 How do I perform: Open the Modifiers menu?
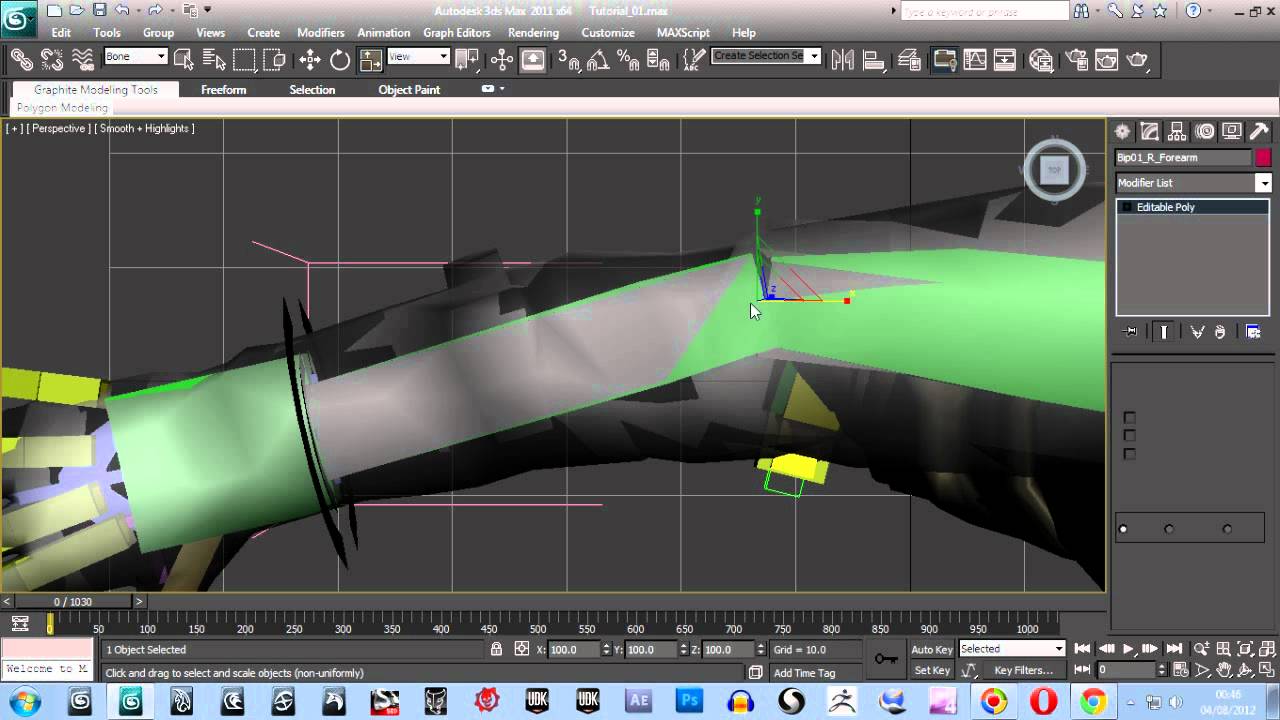point(321,33)
